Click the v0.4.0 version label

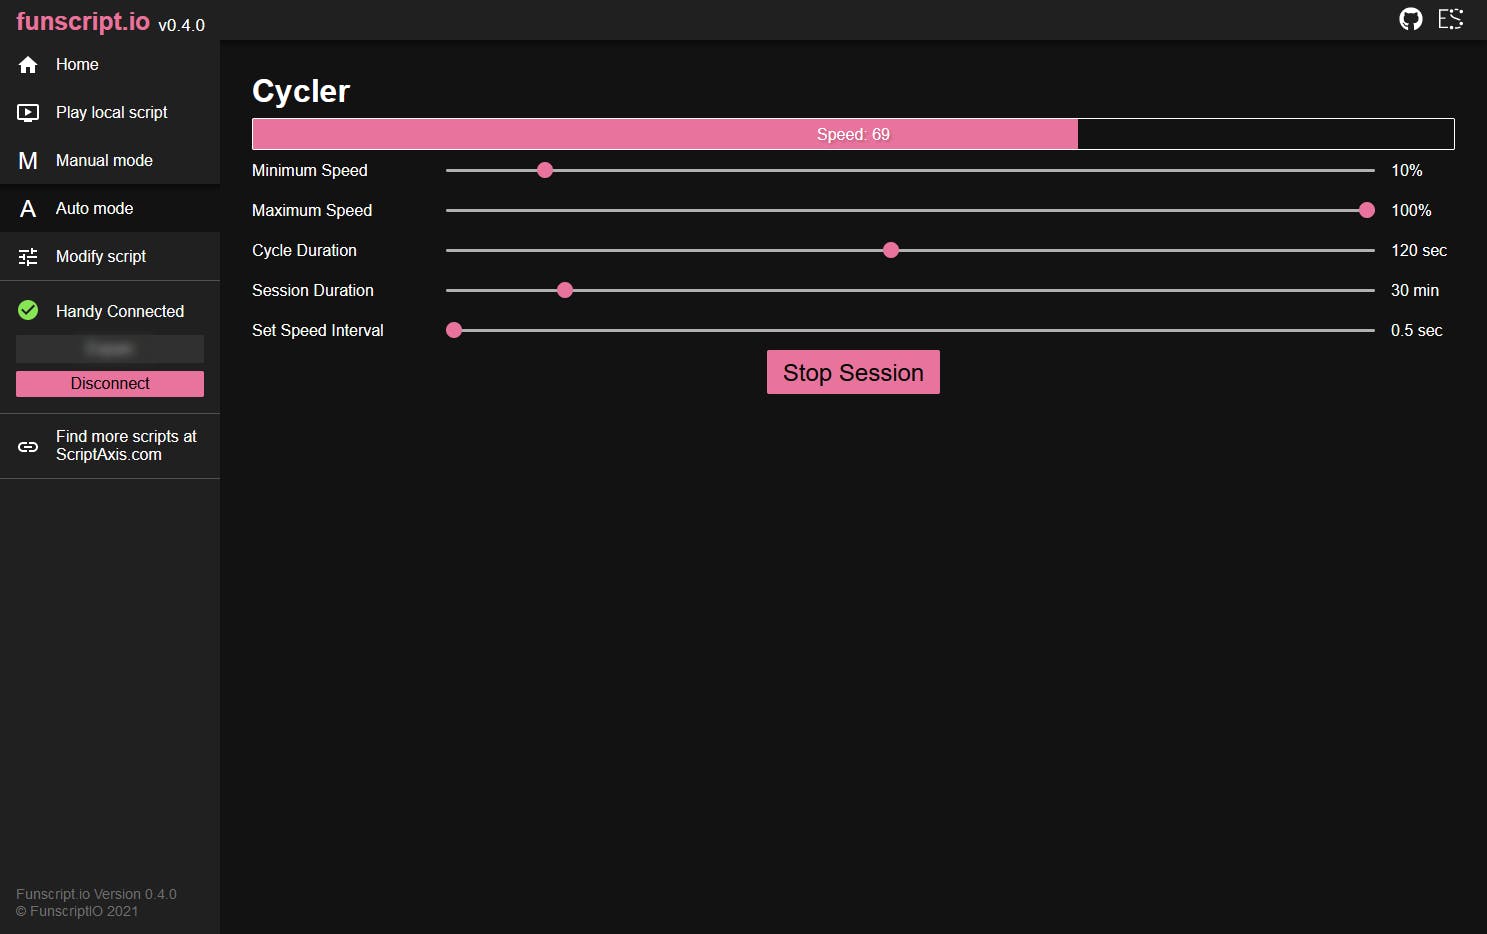[181, 25]
